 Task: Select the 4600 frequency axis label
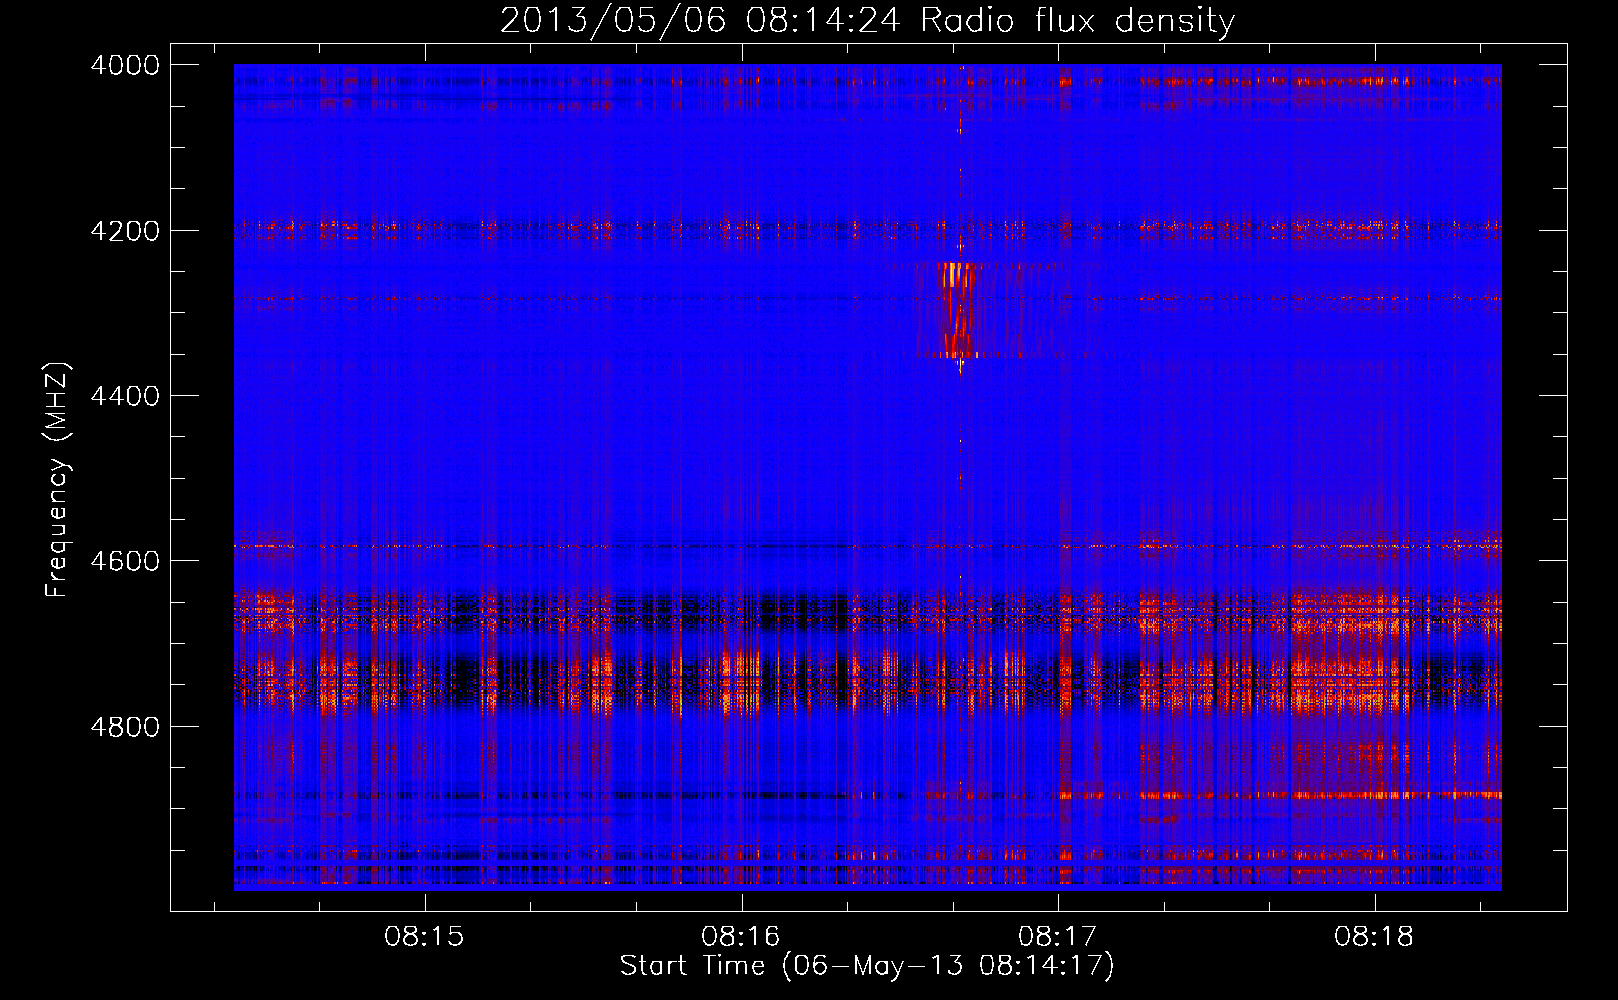(125, 561)
